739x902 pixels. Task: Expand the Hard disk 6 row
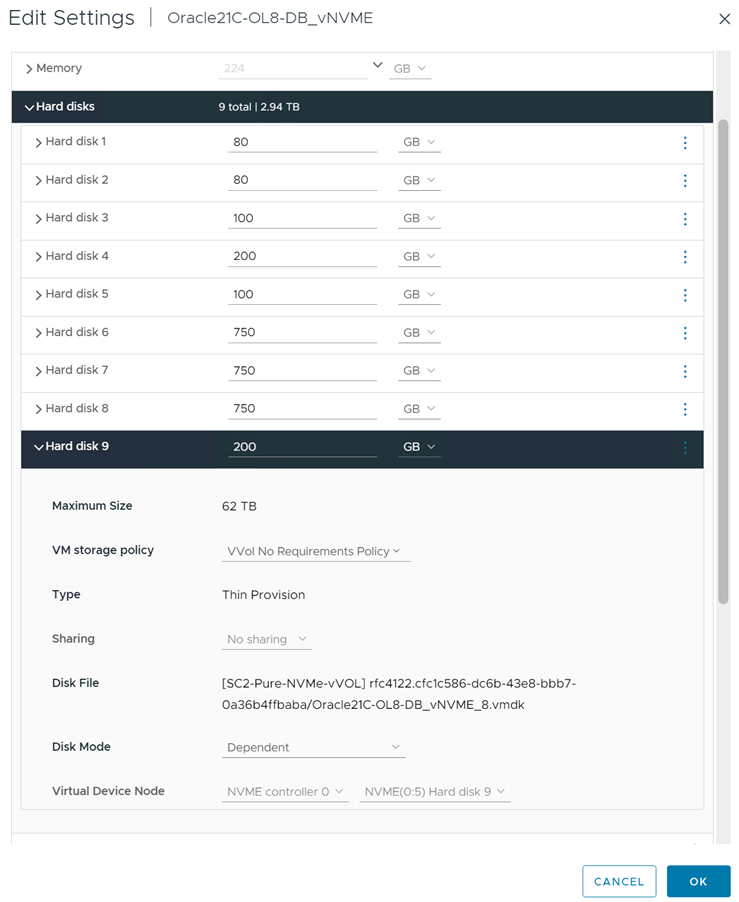click(x=39, y=333)
